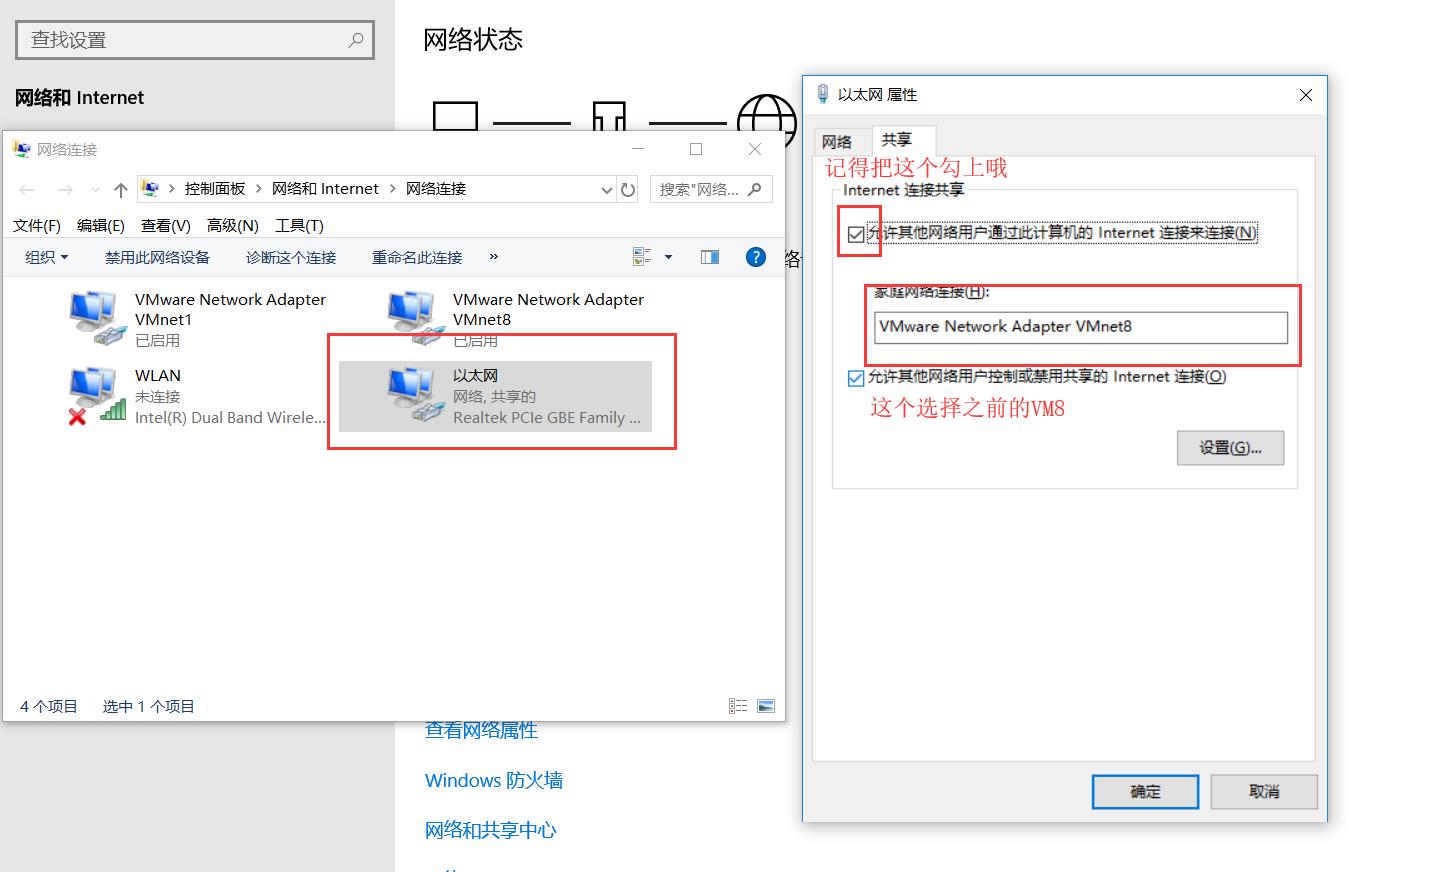
Task: Expand the 组织 dropdown menu
Action: [47, 257]
